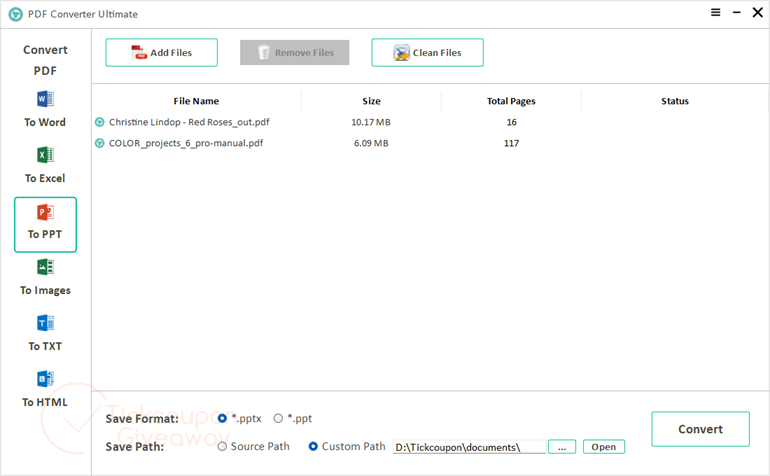Select the To Excel conversion icon
This screenshot has height=476, width=770.
(x=45, y=155)
